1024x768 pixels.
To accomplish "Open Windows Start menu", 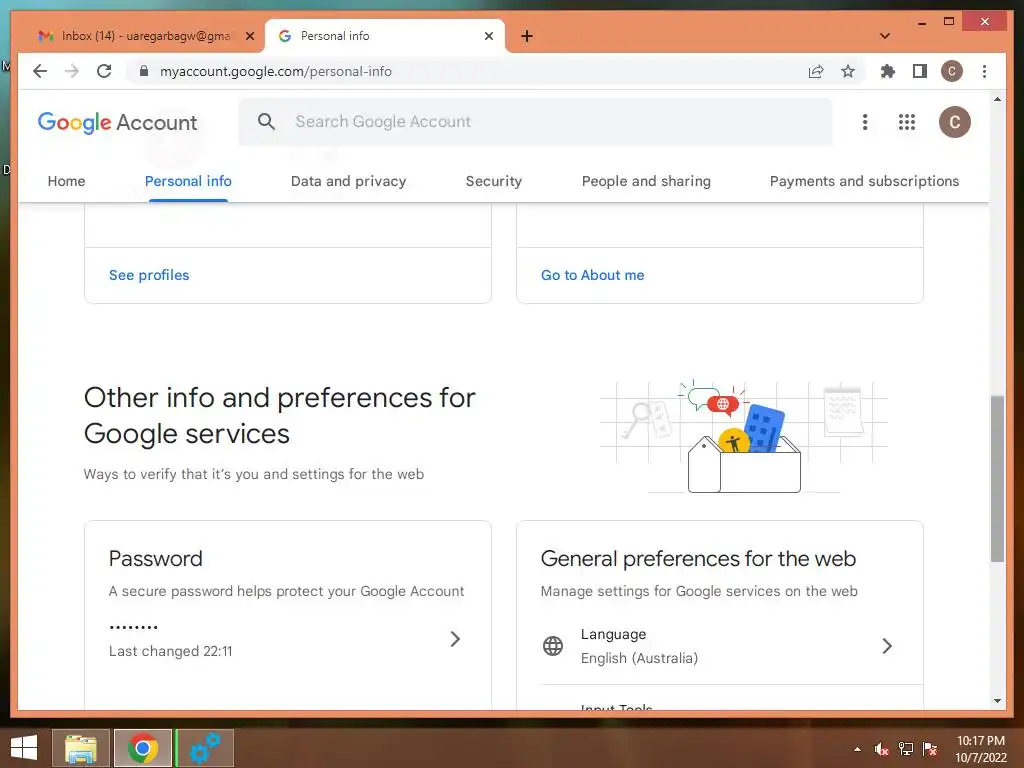I will tap(24, 748).
